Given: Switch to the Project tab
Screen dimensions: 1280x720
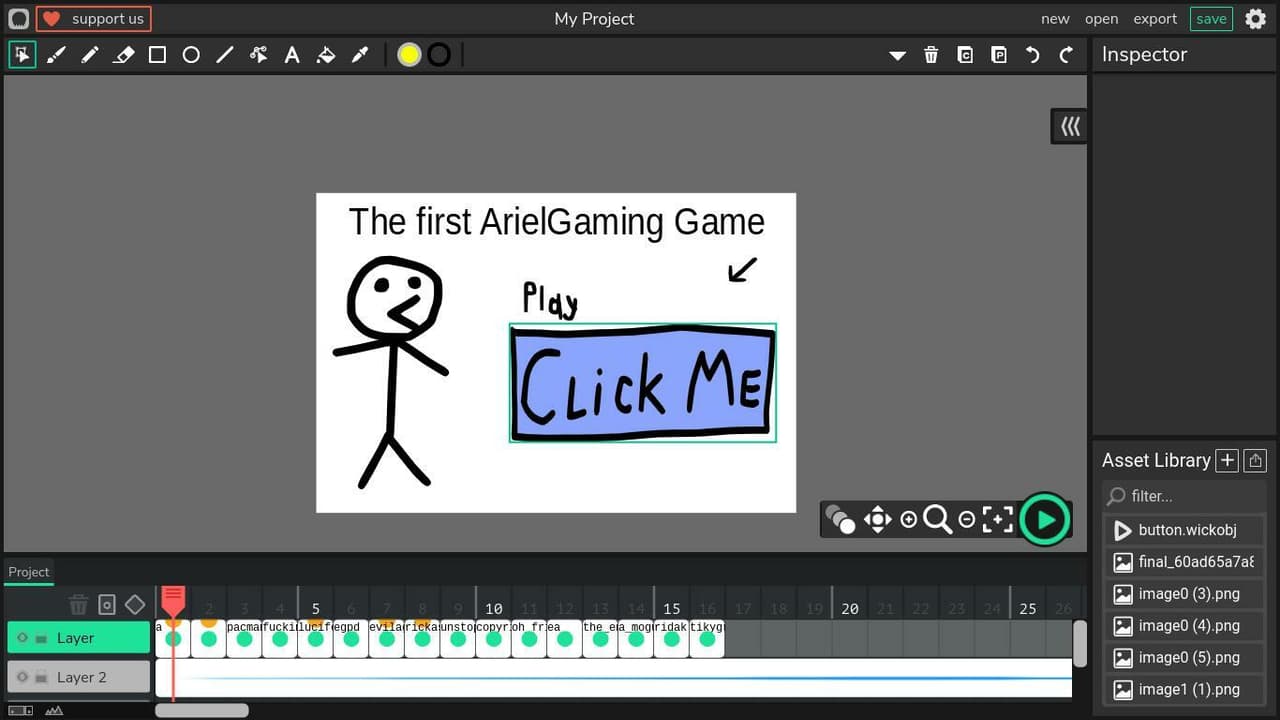Looking at the screenshot, I should point(29,572).
